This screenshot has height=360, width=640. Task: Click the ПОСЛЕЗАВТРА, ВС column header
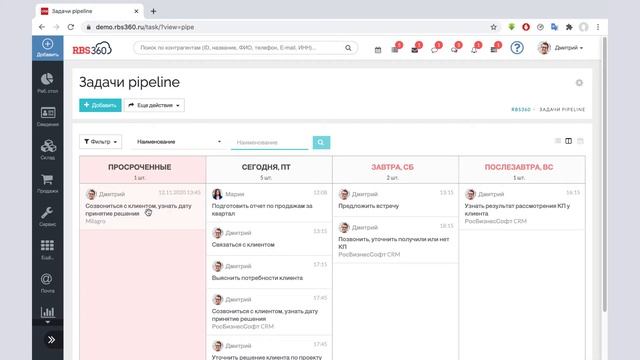pyautogui.click(x=519, y=167)
